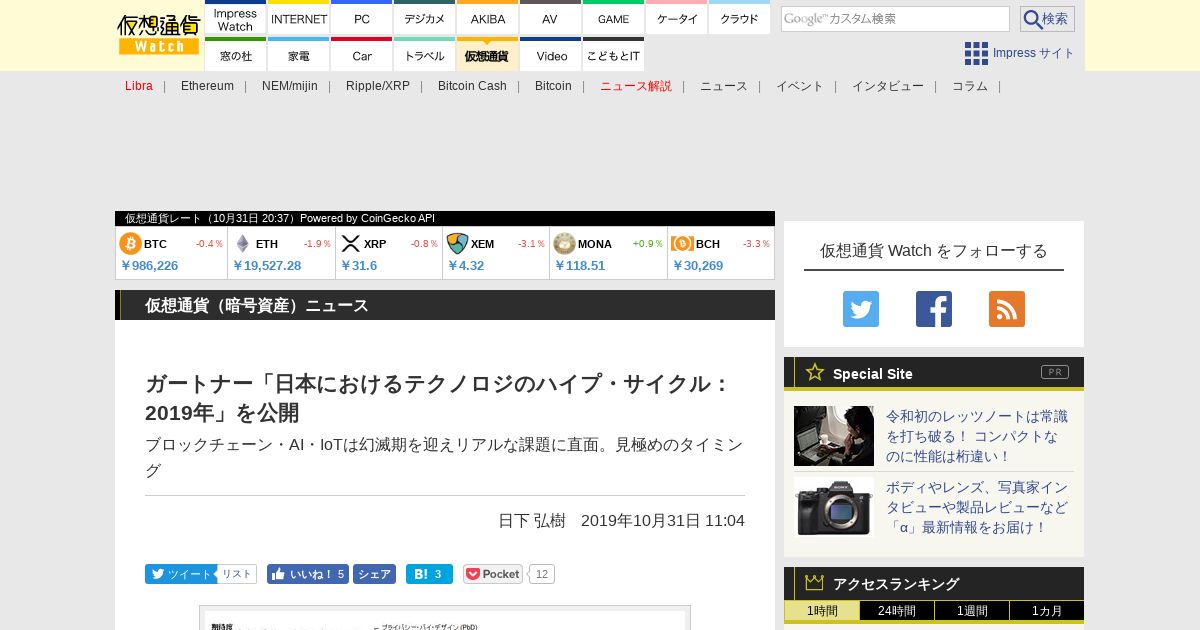1200x630 pixels.
Task: Click the 仮想通貨 Watch site logo
Action: coord(159,34)
